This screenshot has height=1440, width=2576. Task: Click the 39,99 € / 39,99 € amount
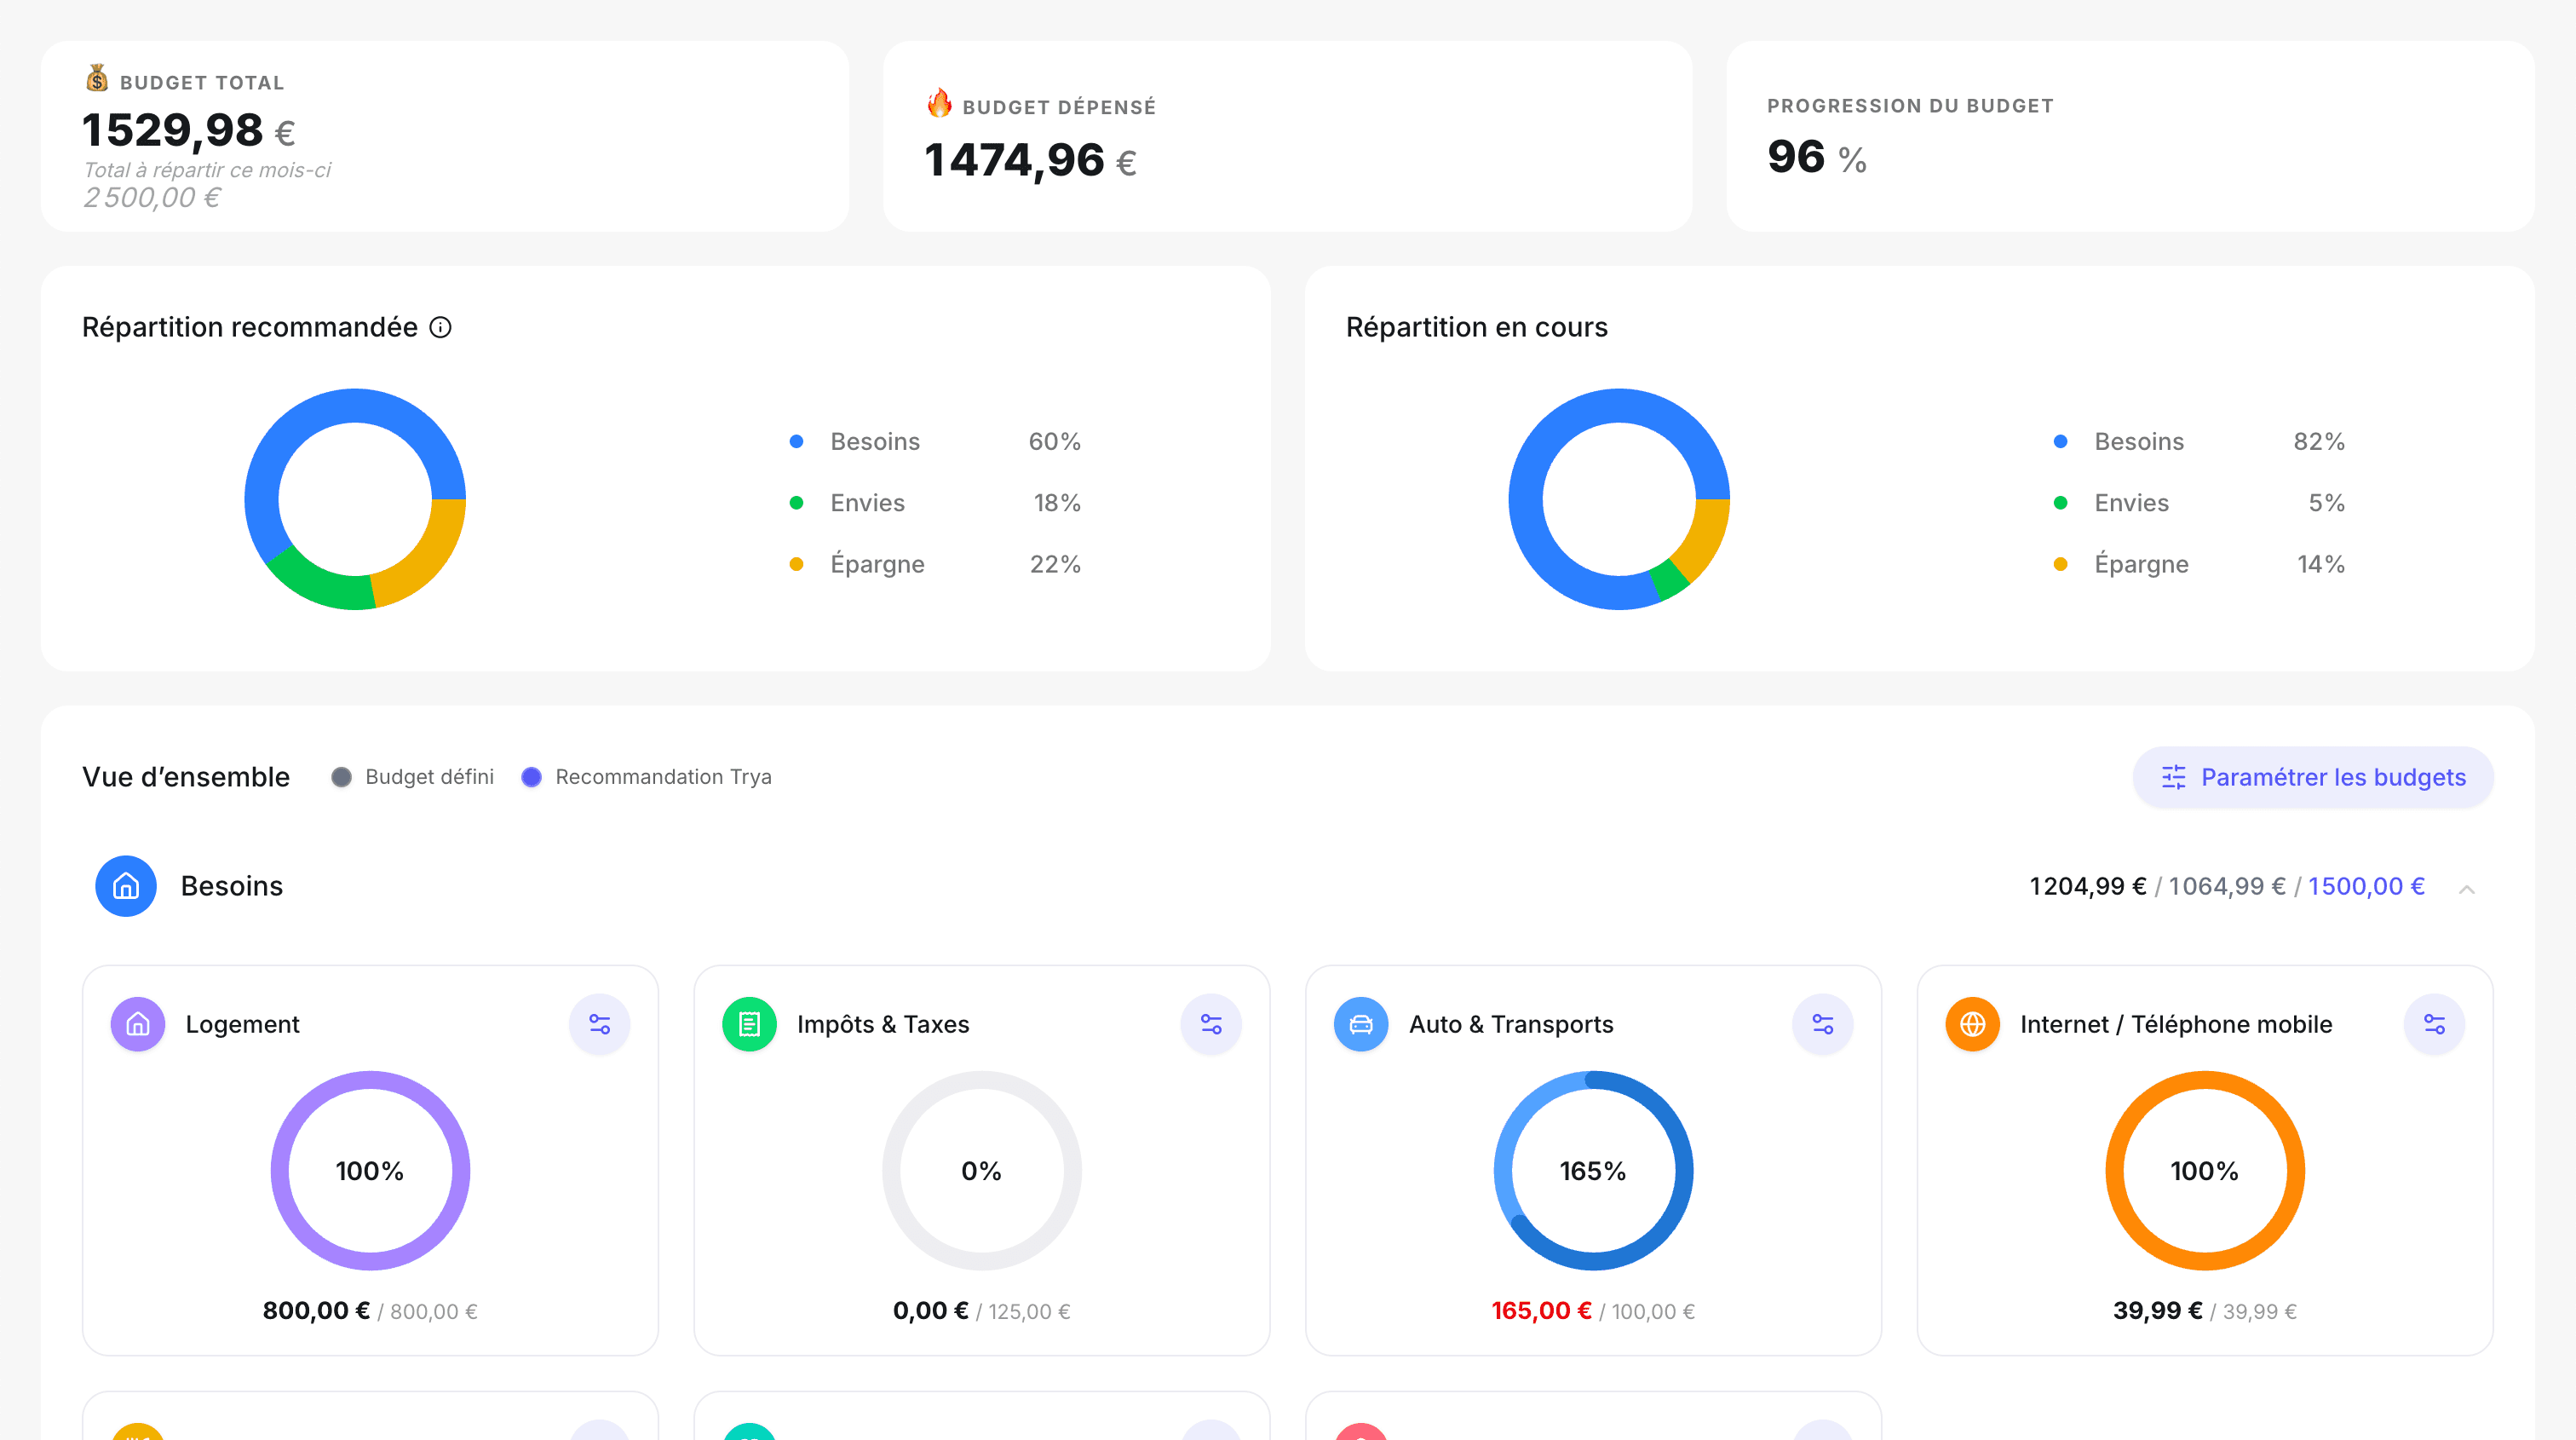[2205, 1311]
